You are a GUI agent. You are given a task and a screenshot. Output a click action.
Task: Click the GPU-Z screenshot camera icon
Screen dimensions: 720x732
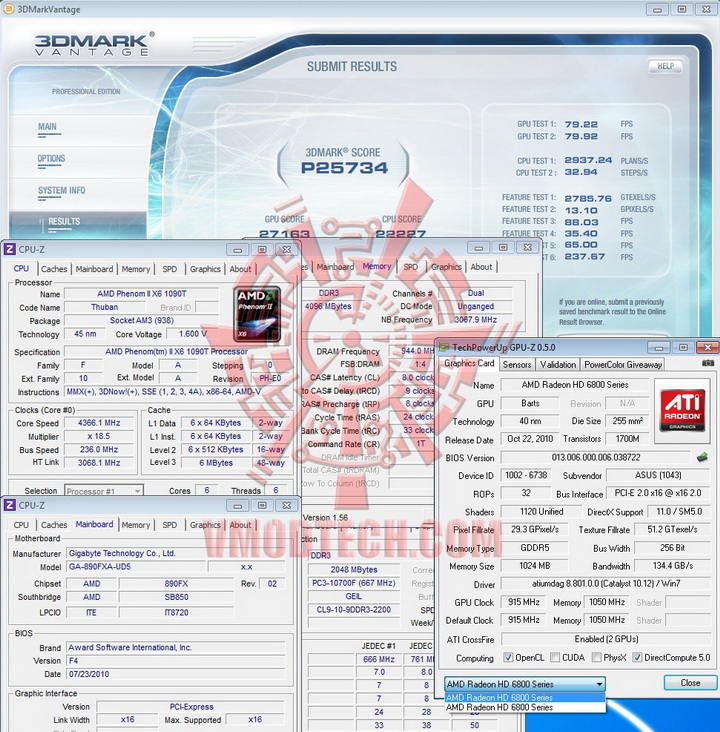click(707, 363)
